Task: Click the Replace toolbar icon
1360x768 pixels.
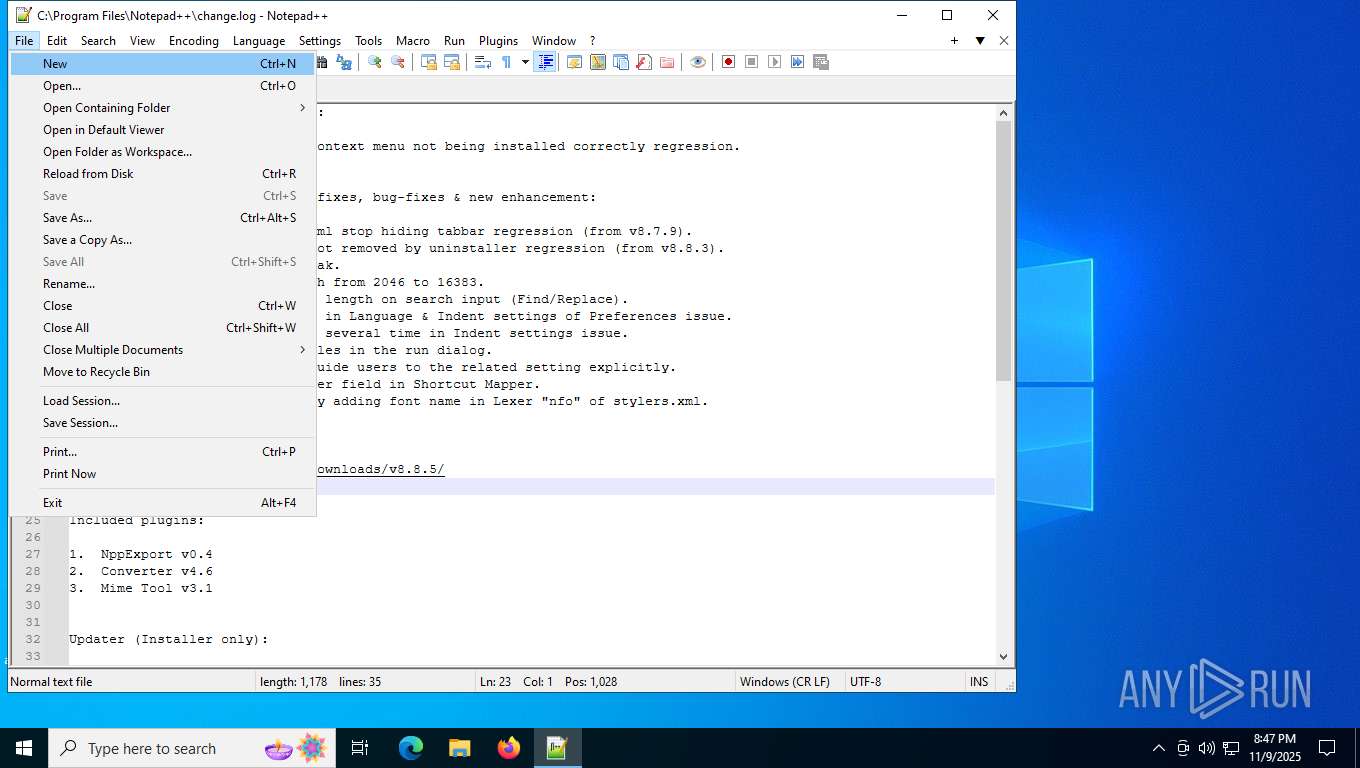Action: pos(344,62)
